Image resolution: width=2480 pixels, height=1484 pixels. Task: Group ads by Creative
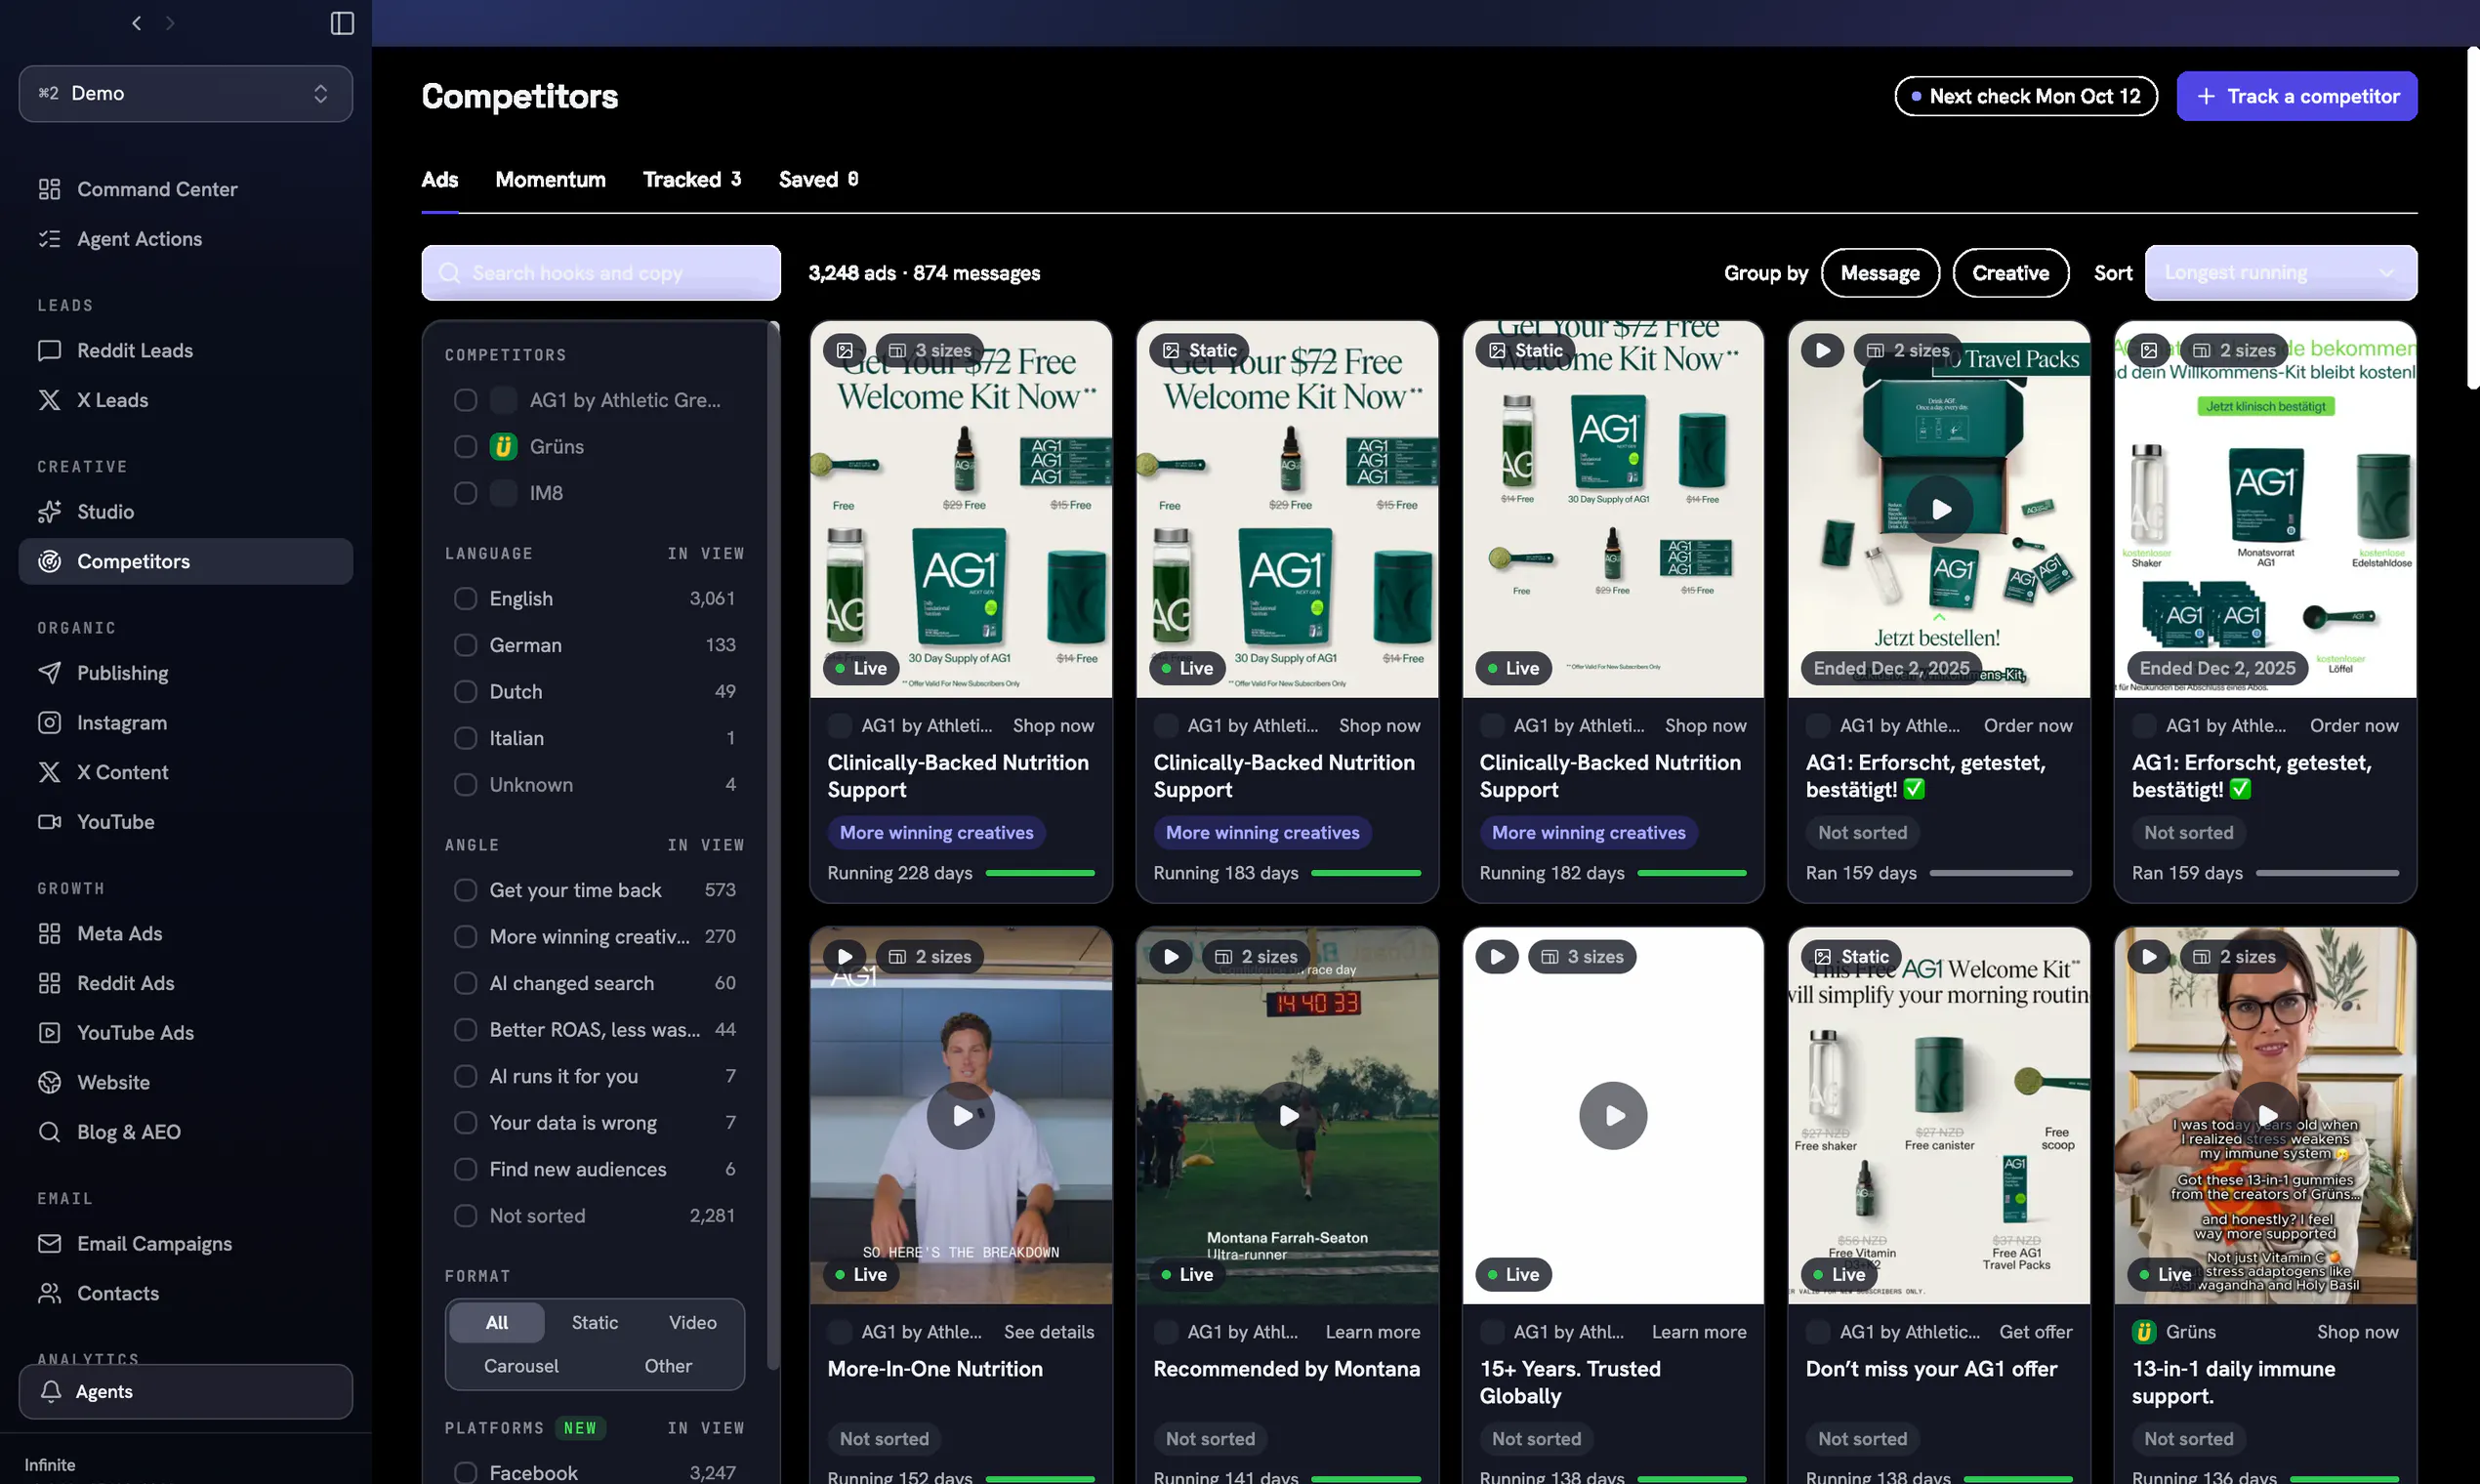coord(2010,273)
